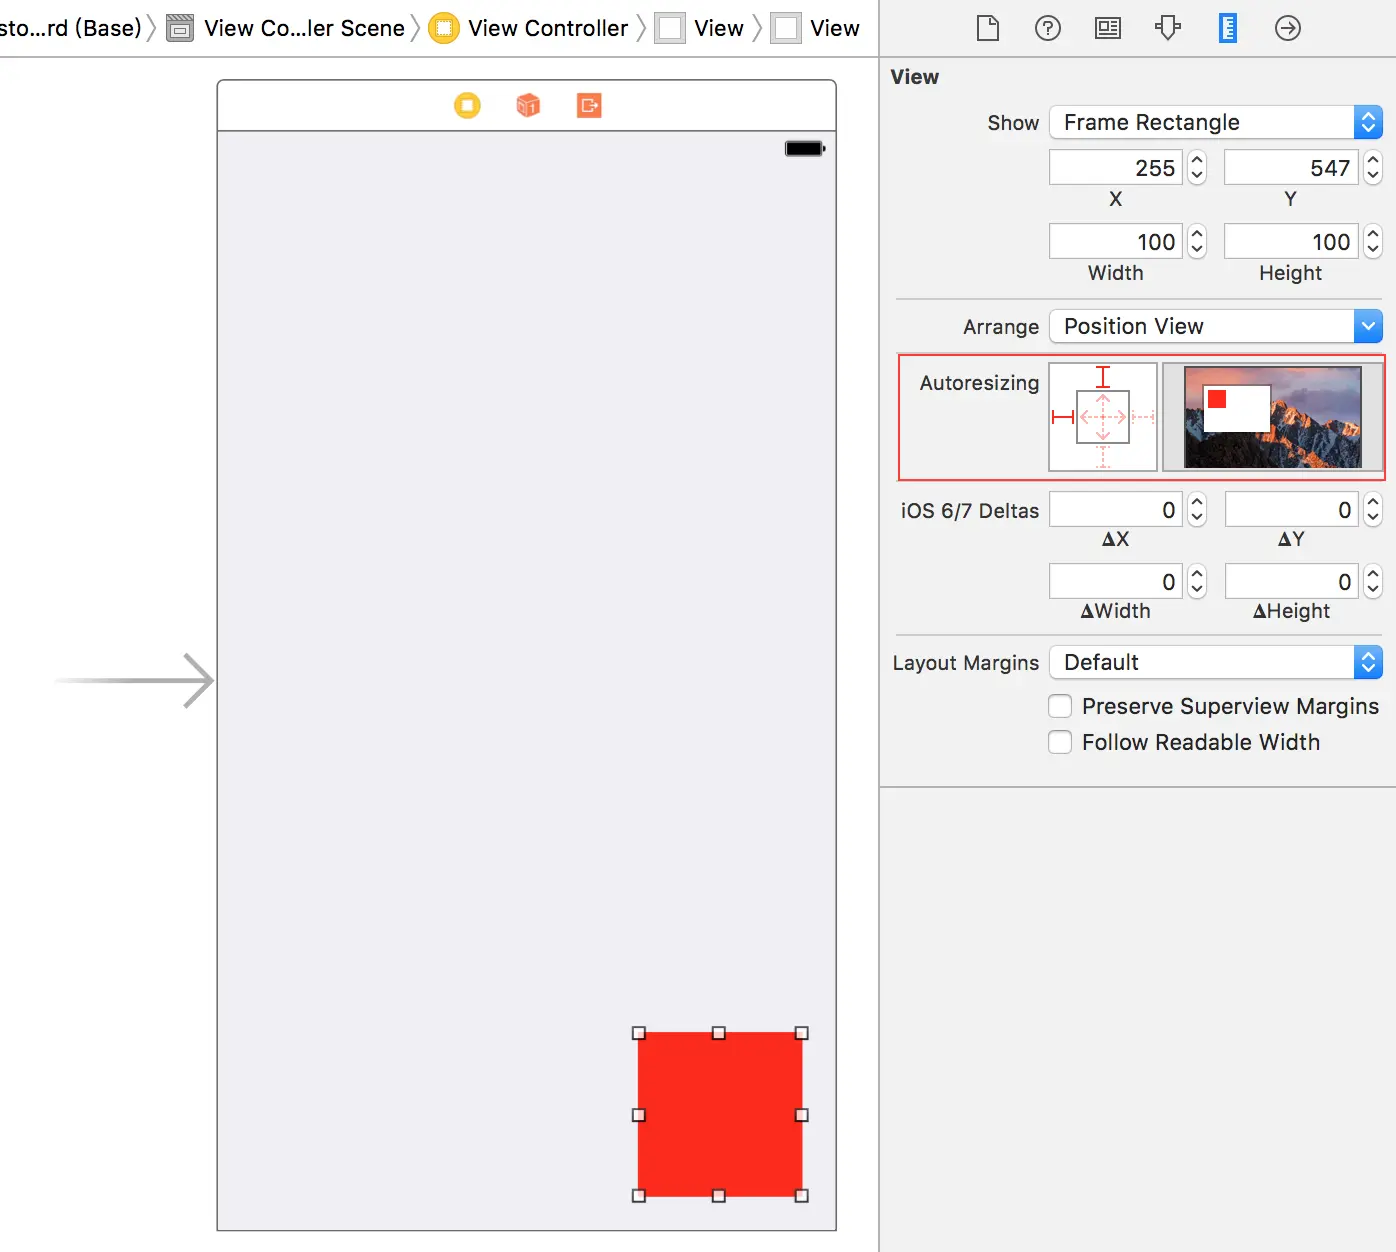Click the Exit icon in scene dock
The width and height of the screenshot is (1396, 1252).
tap(589, 105)
